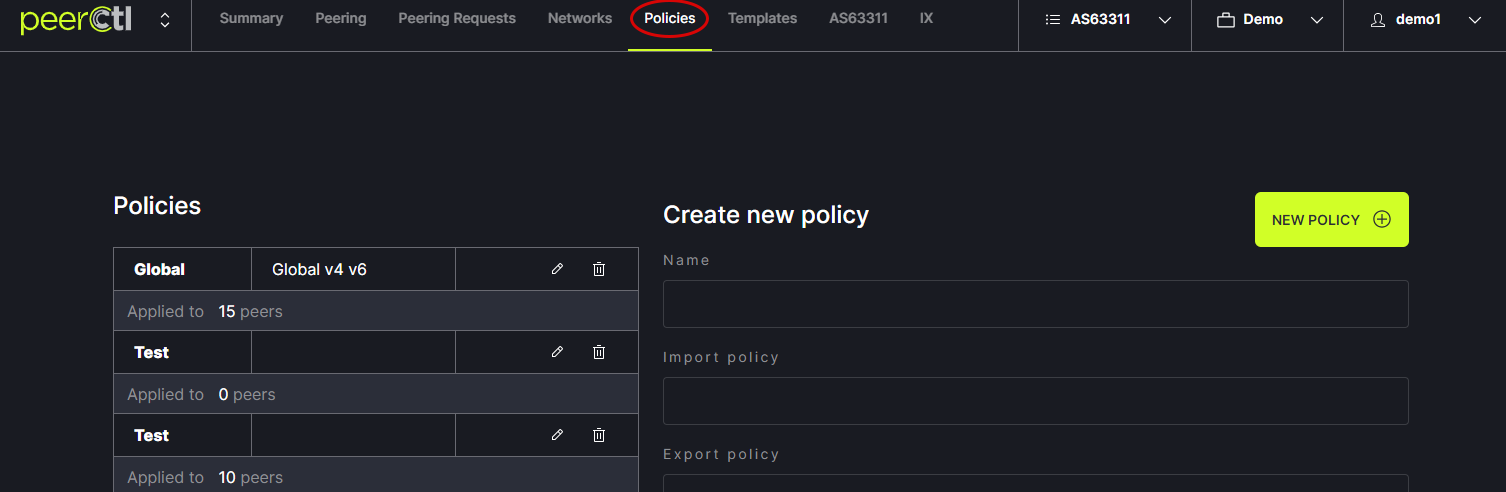Delete the Test policy with 10 peers
The height and width of the screenshot is (492, 1506).
tap(599, 435)
